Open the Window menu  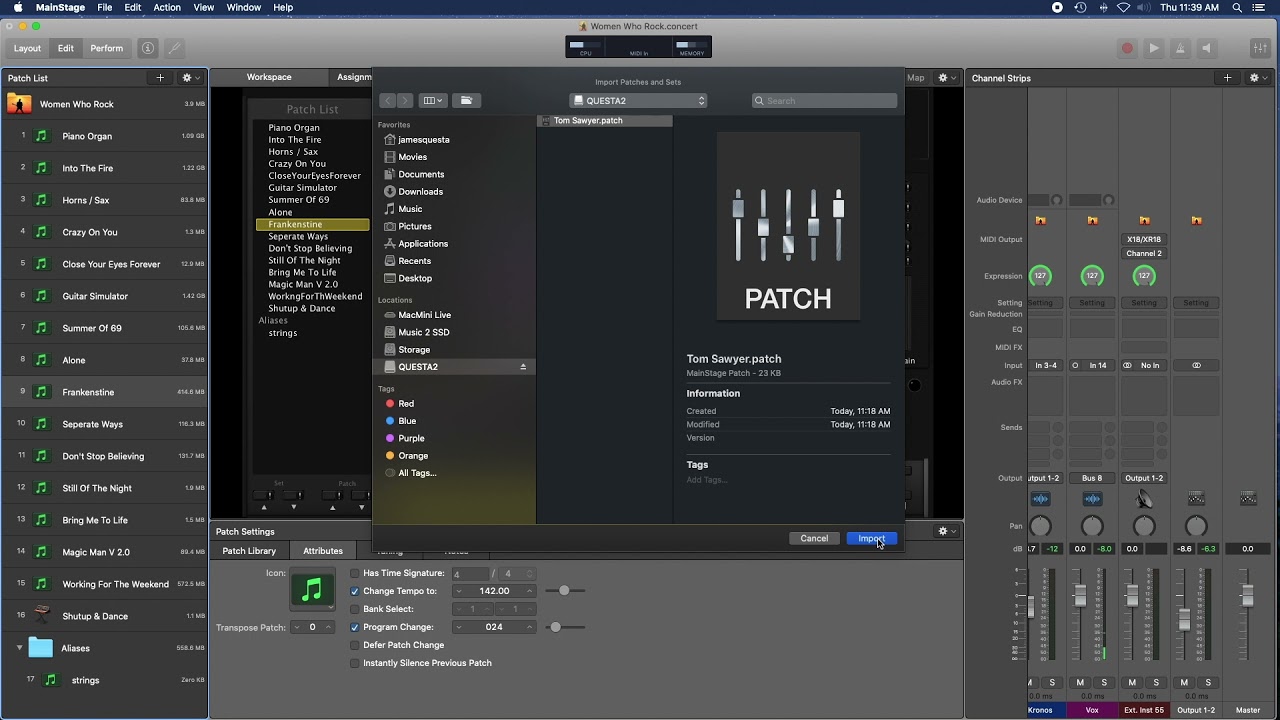244,7
